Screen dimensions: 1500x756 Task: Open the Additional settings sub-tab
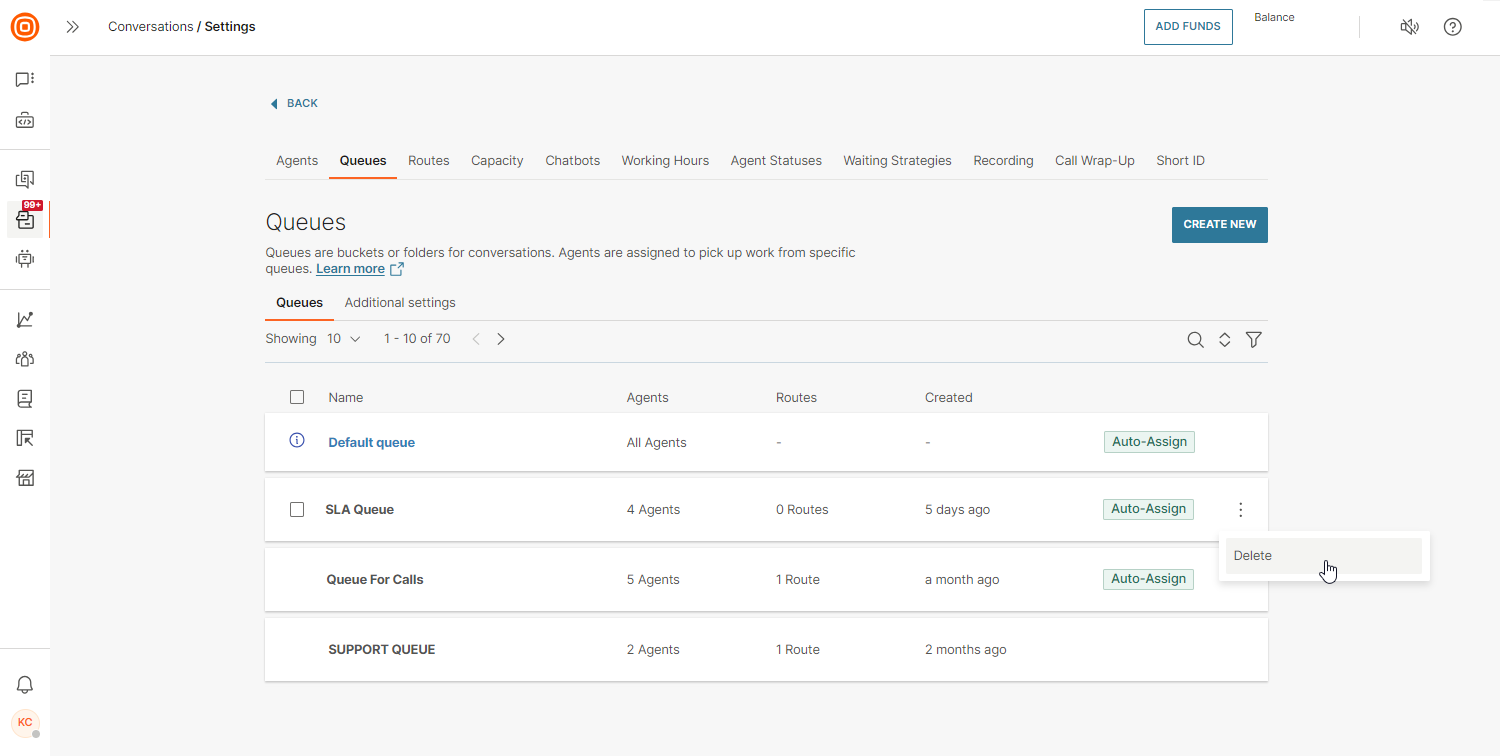400,302
